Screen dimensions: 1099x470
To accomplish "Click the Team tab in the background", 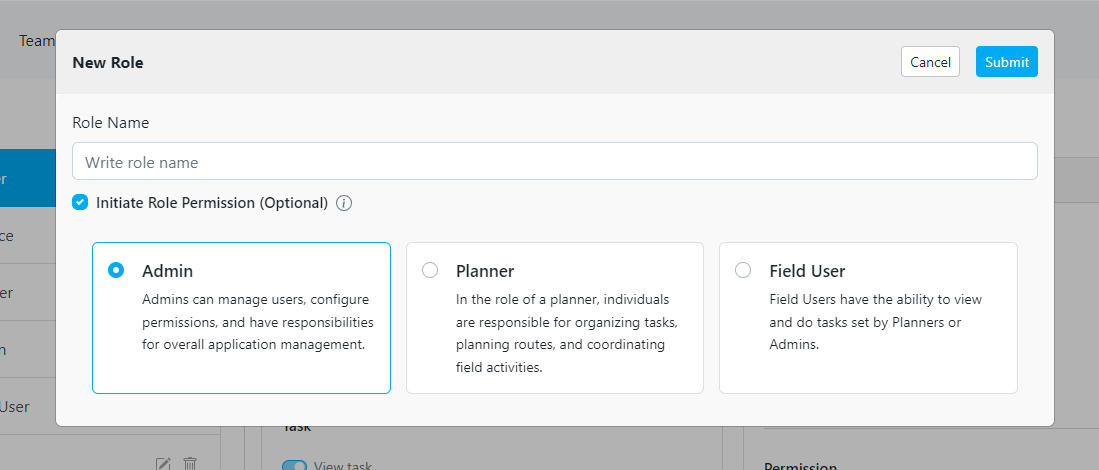I will [x=36, y=41].
